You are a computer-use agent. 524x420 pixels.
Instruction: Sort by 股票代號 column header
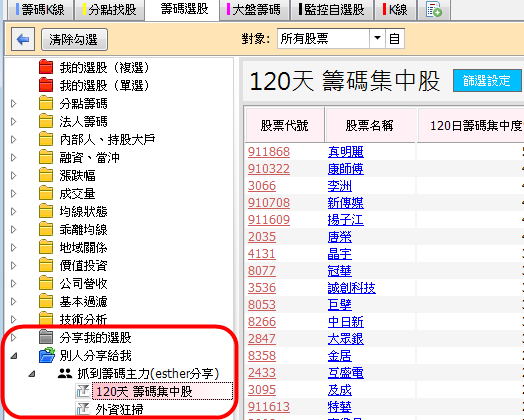(285, 125)
